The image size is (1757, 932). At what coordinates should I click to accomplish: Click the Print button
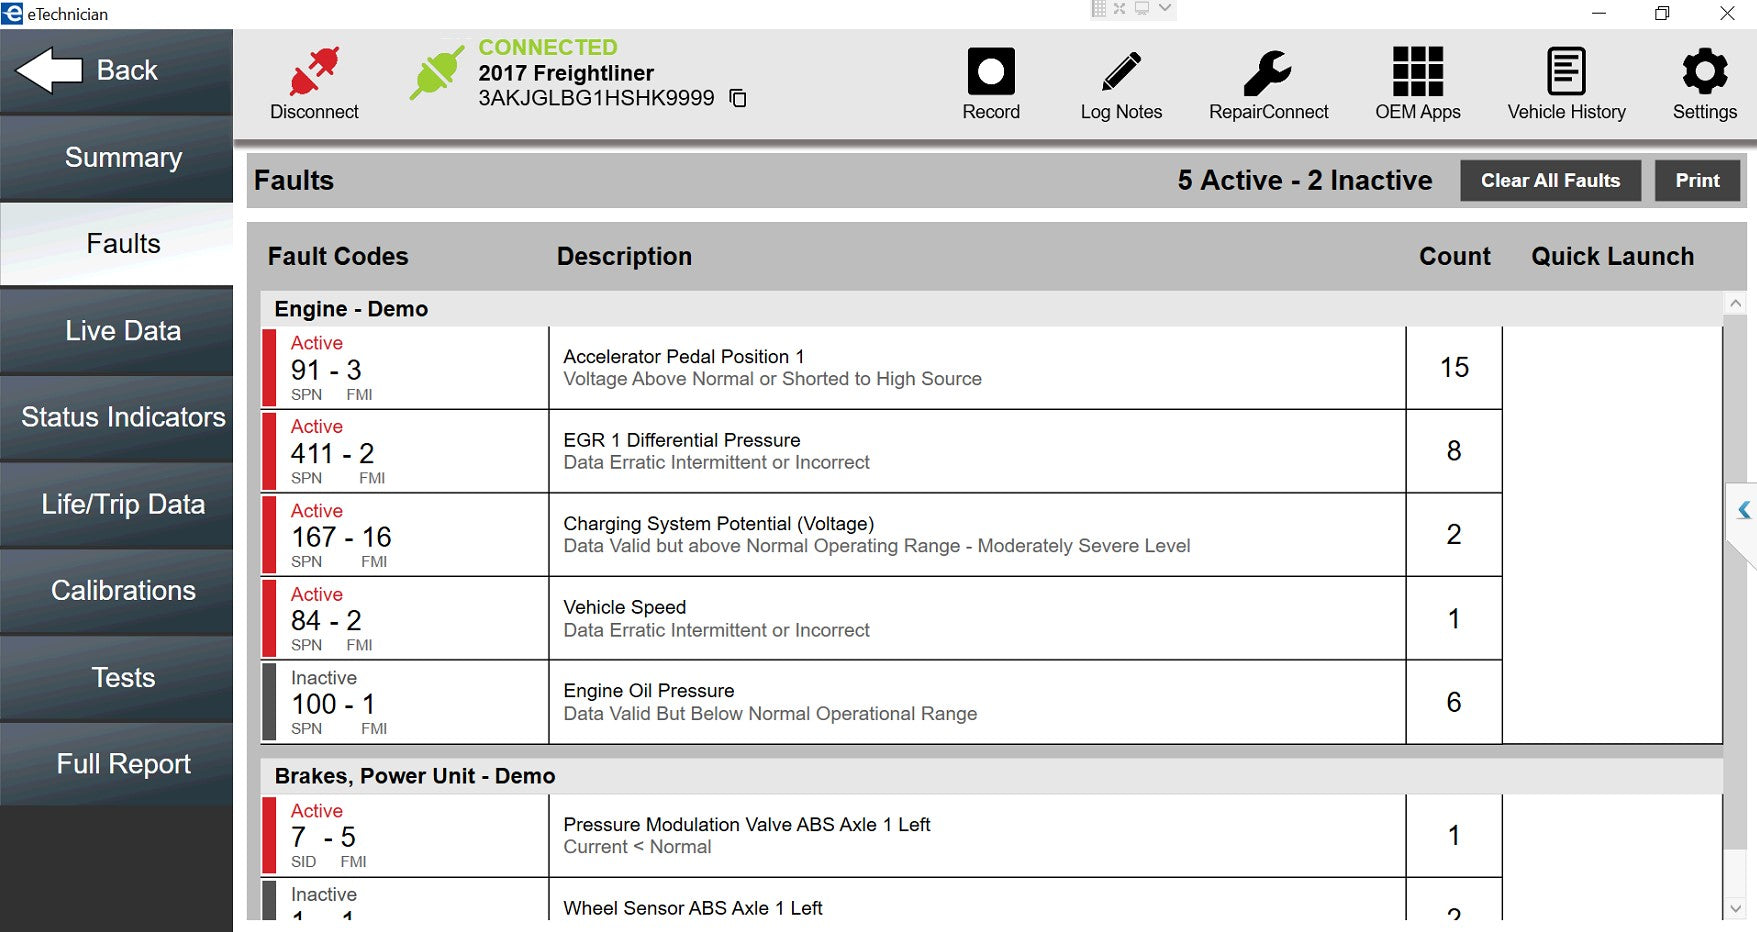(1697, 181)
